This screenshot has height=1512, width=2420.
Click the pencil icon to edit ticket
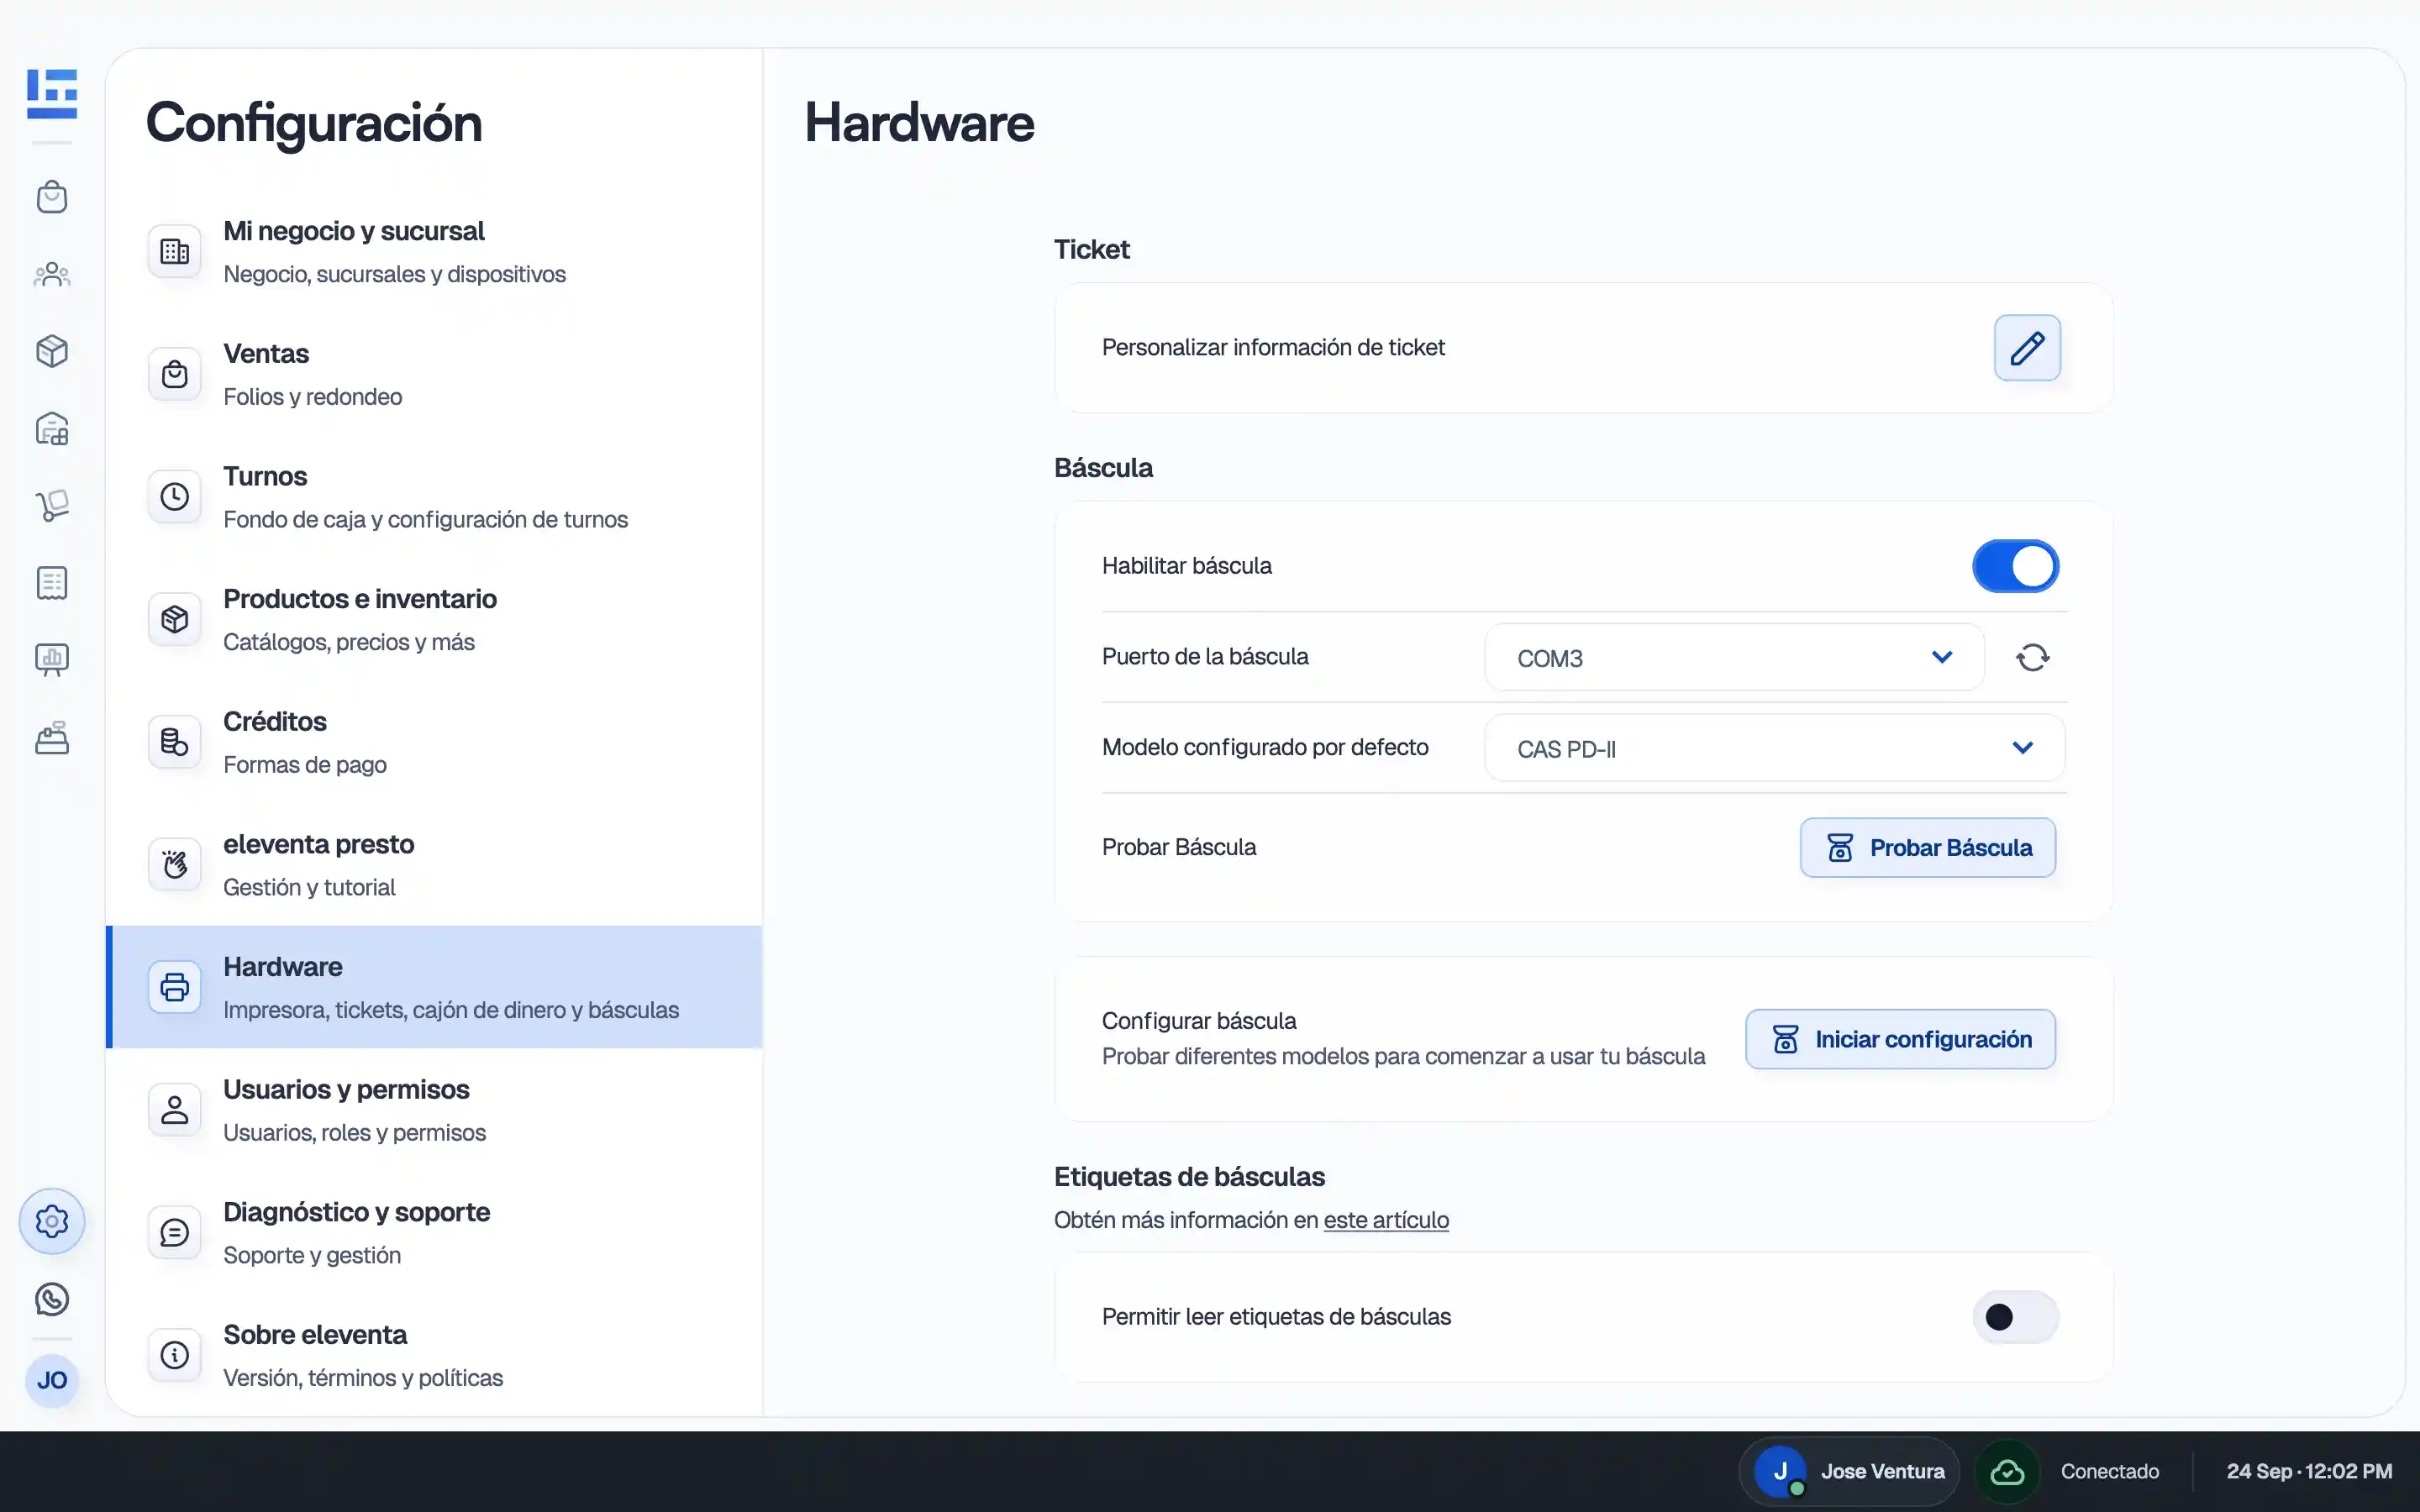2027,348
